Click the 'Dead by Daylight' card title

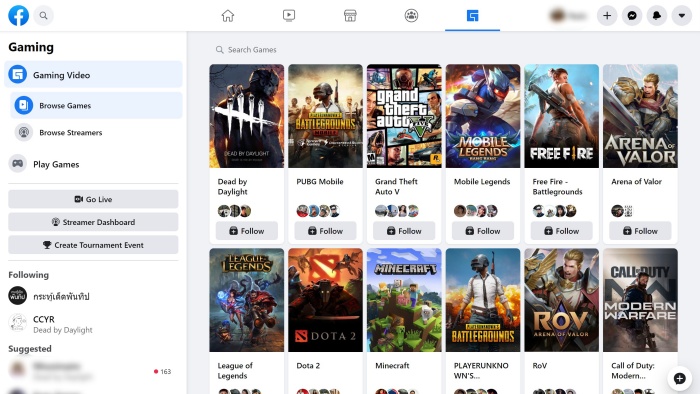(x=233, y=187)
